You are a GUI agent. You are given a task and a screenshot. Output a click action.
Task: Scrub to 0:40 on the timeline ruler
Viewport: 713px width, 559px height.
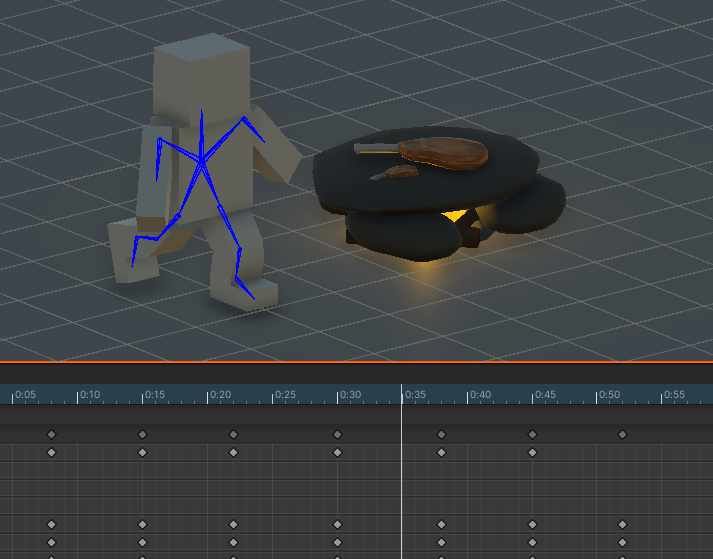(469, 395)
